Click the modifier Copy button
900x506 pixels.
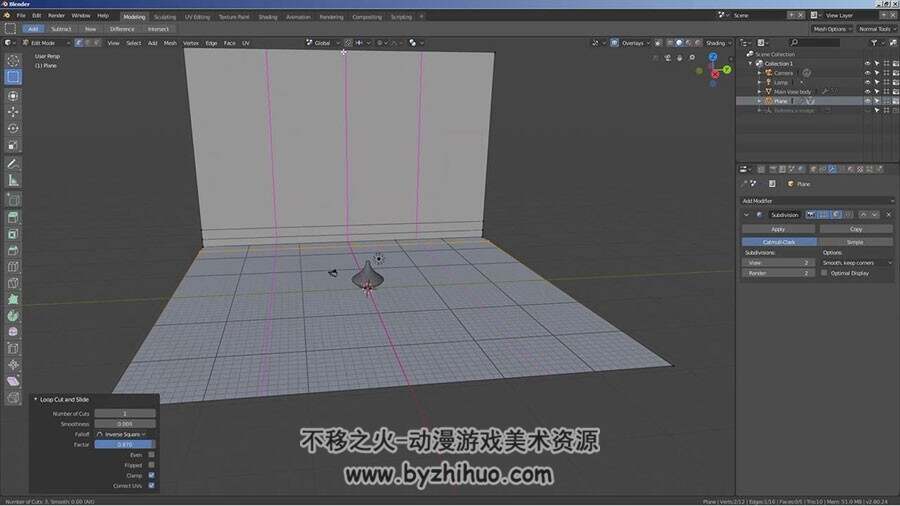coord(856,229)
